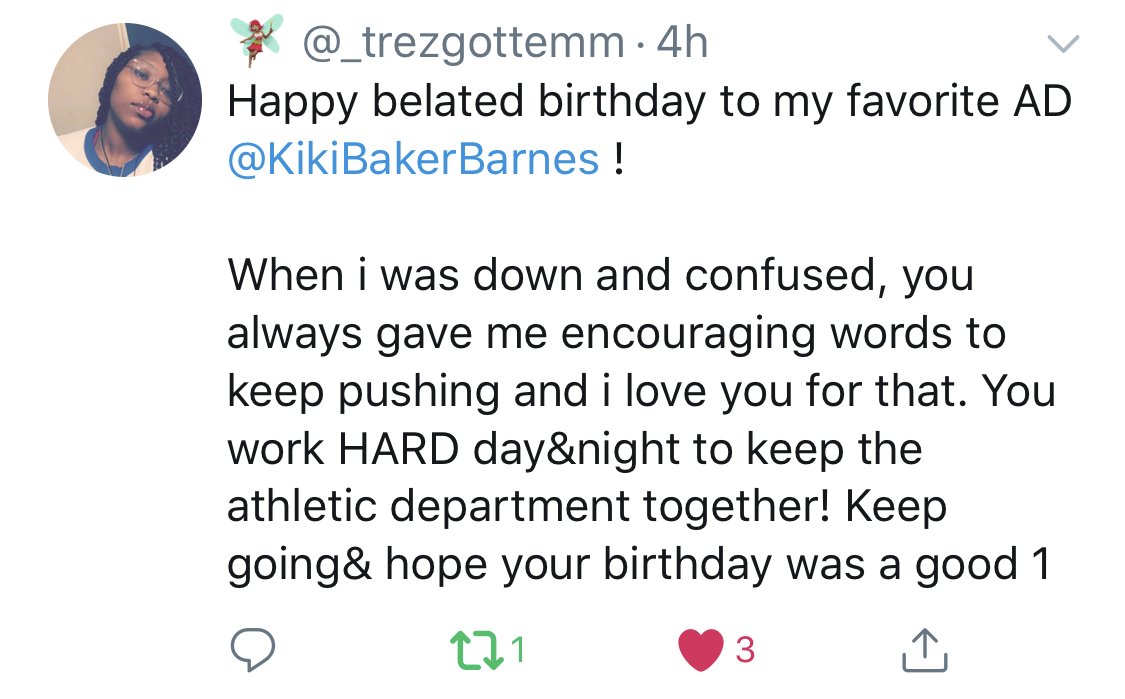Click the fairy emoji display name
1125x699 pixels.
[x=256, y=39]
